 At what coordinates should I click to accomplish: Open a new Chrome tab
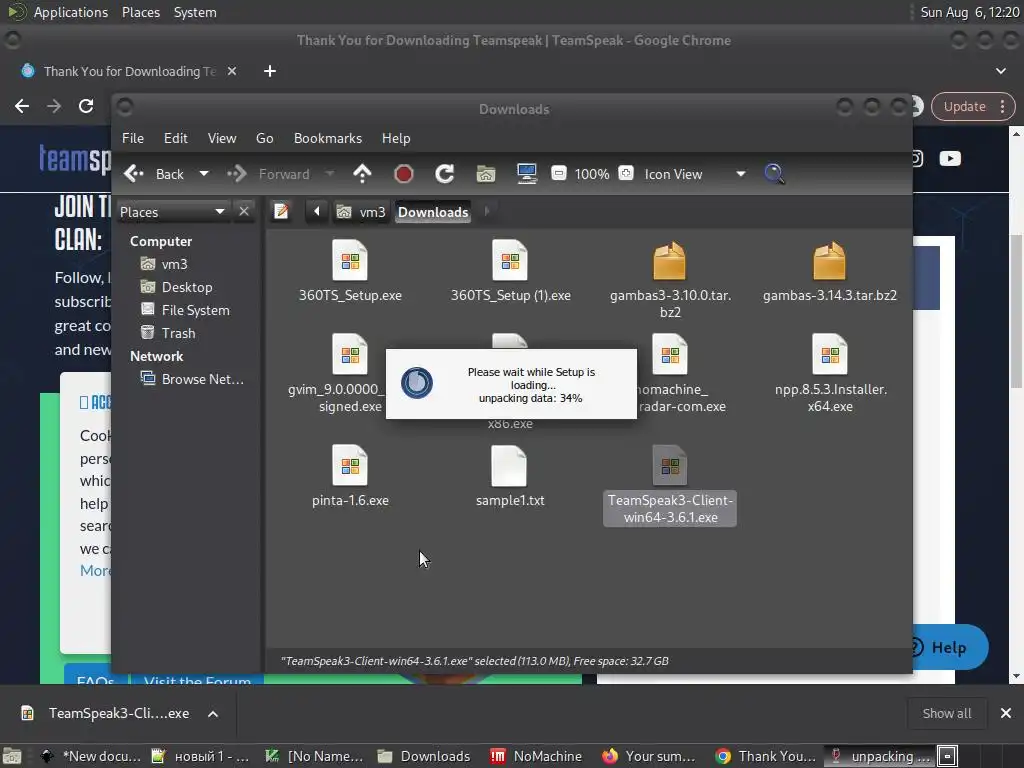coord(270,71)
